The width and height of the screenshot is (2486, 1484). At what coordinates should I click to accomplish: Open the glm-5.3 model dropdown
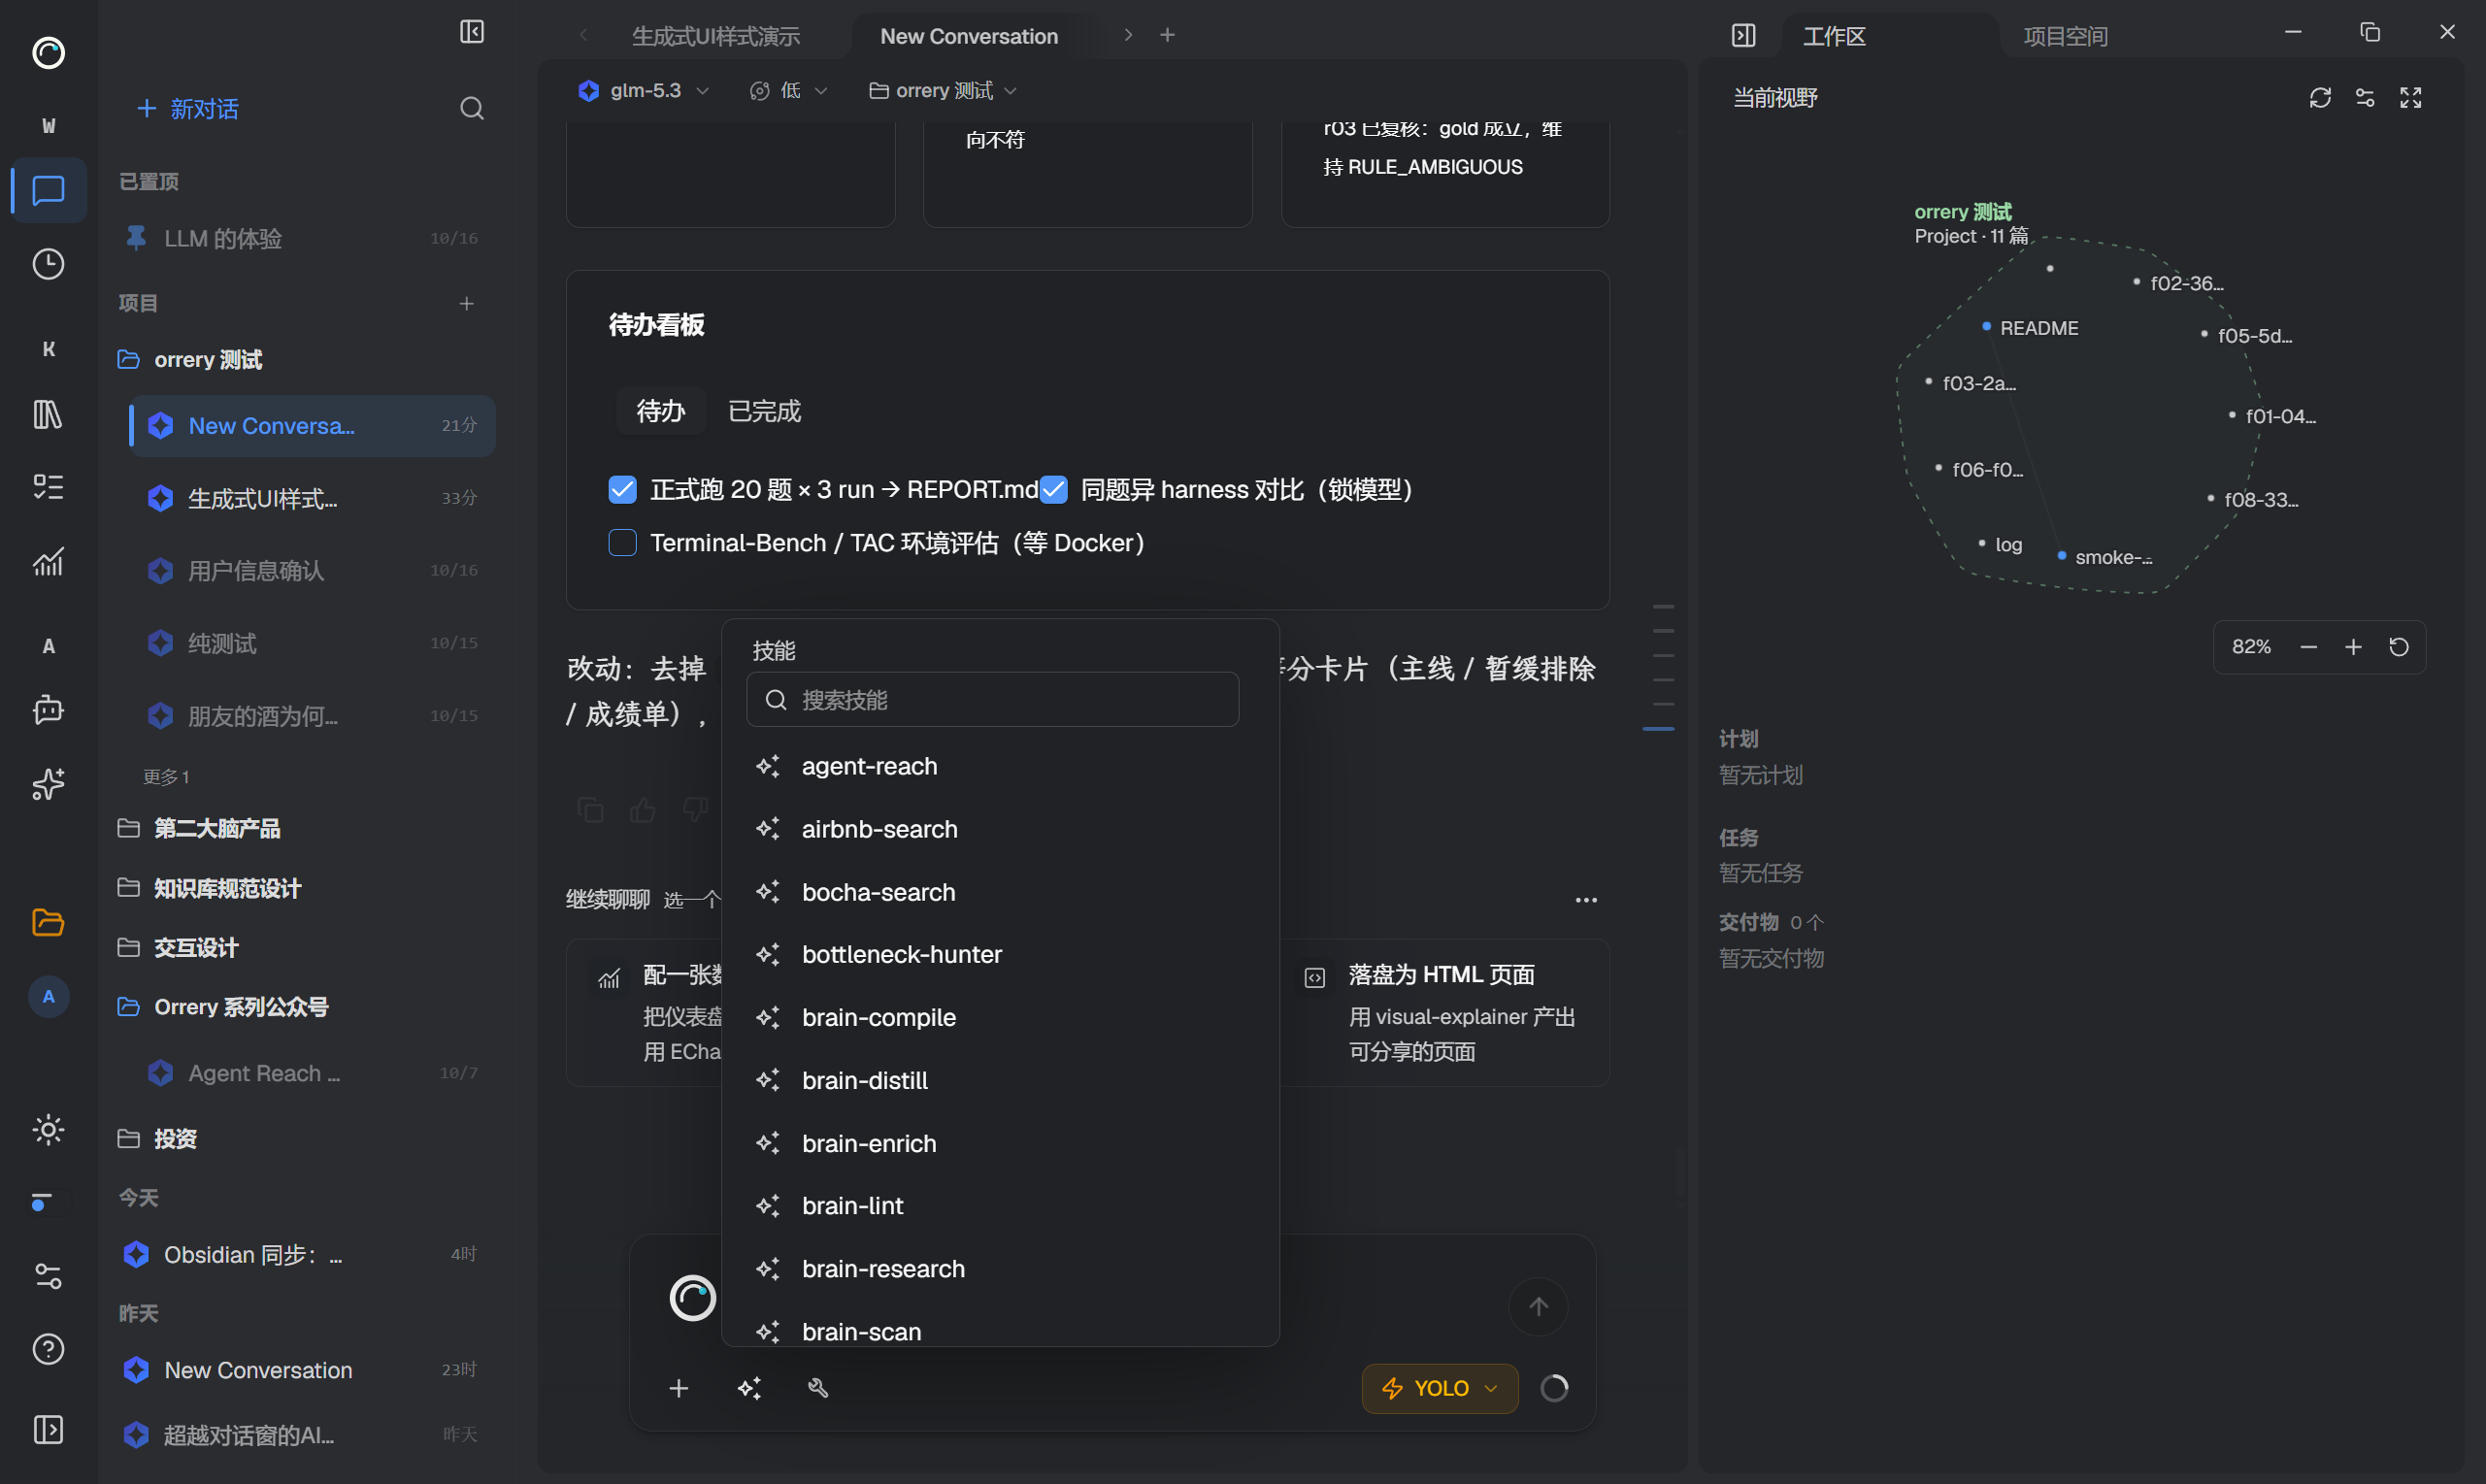644,91
